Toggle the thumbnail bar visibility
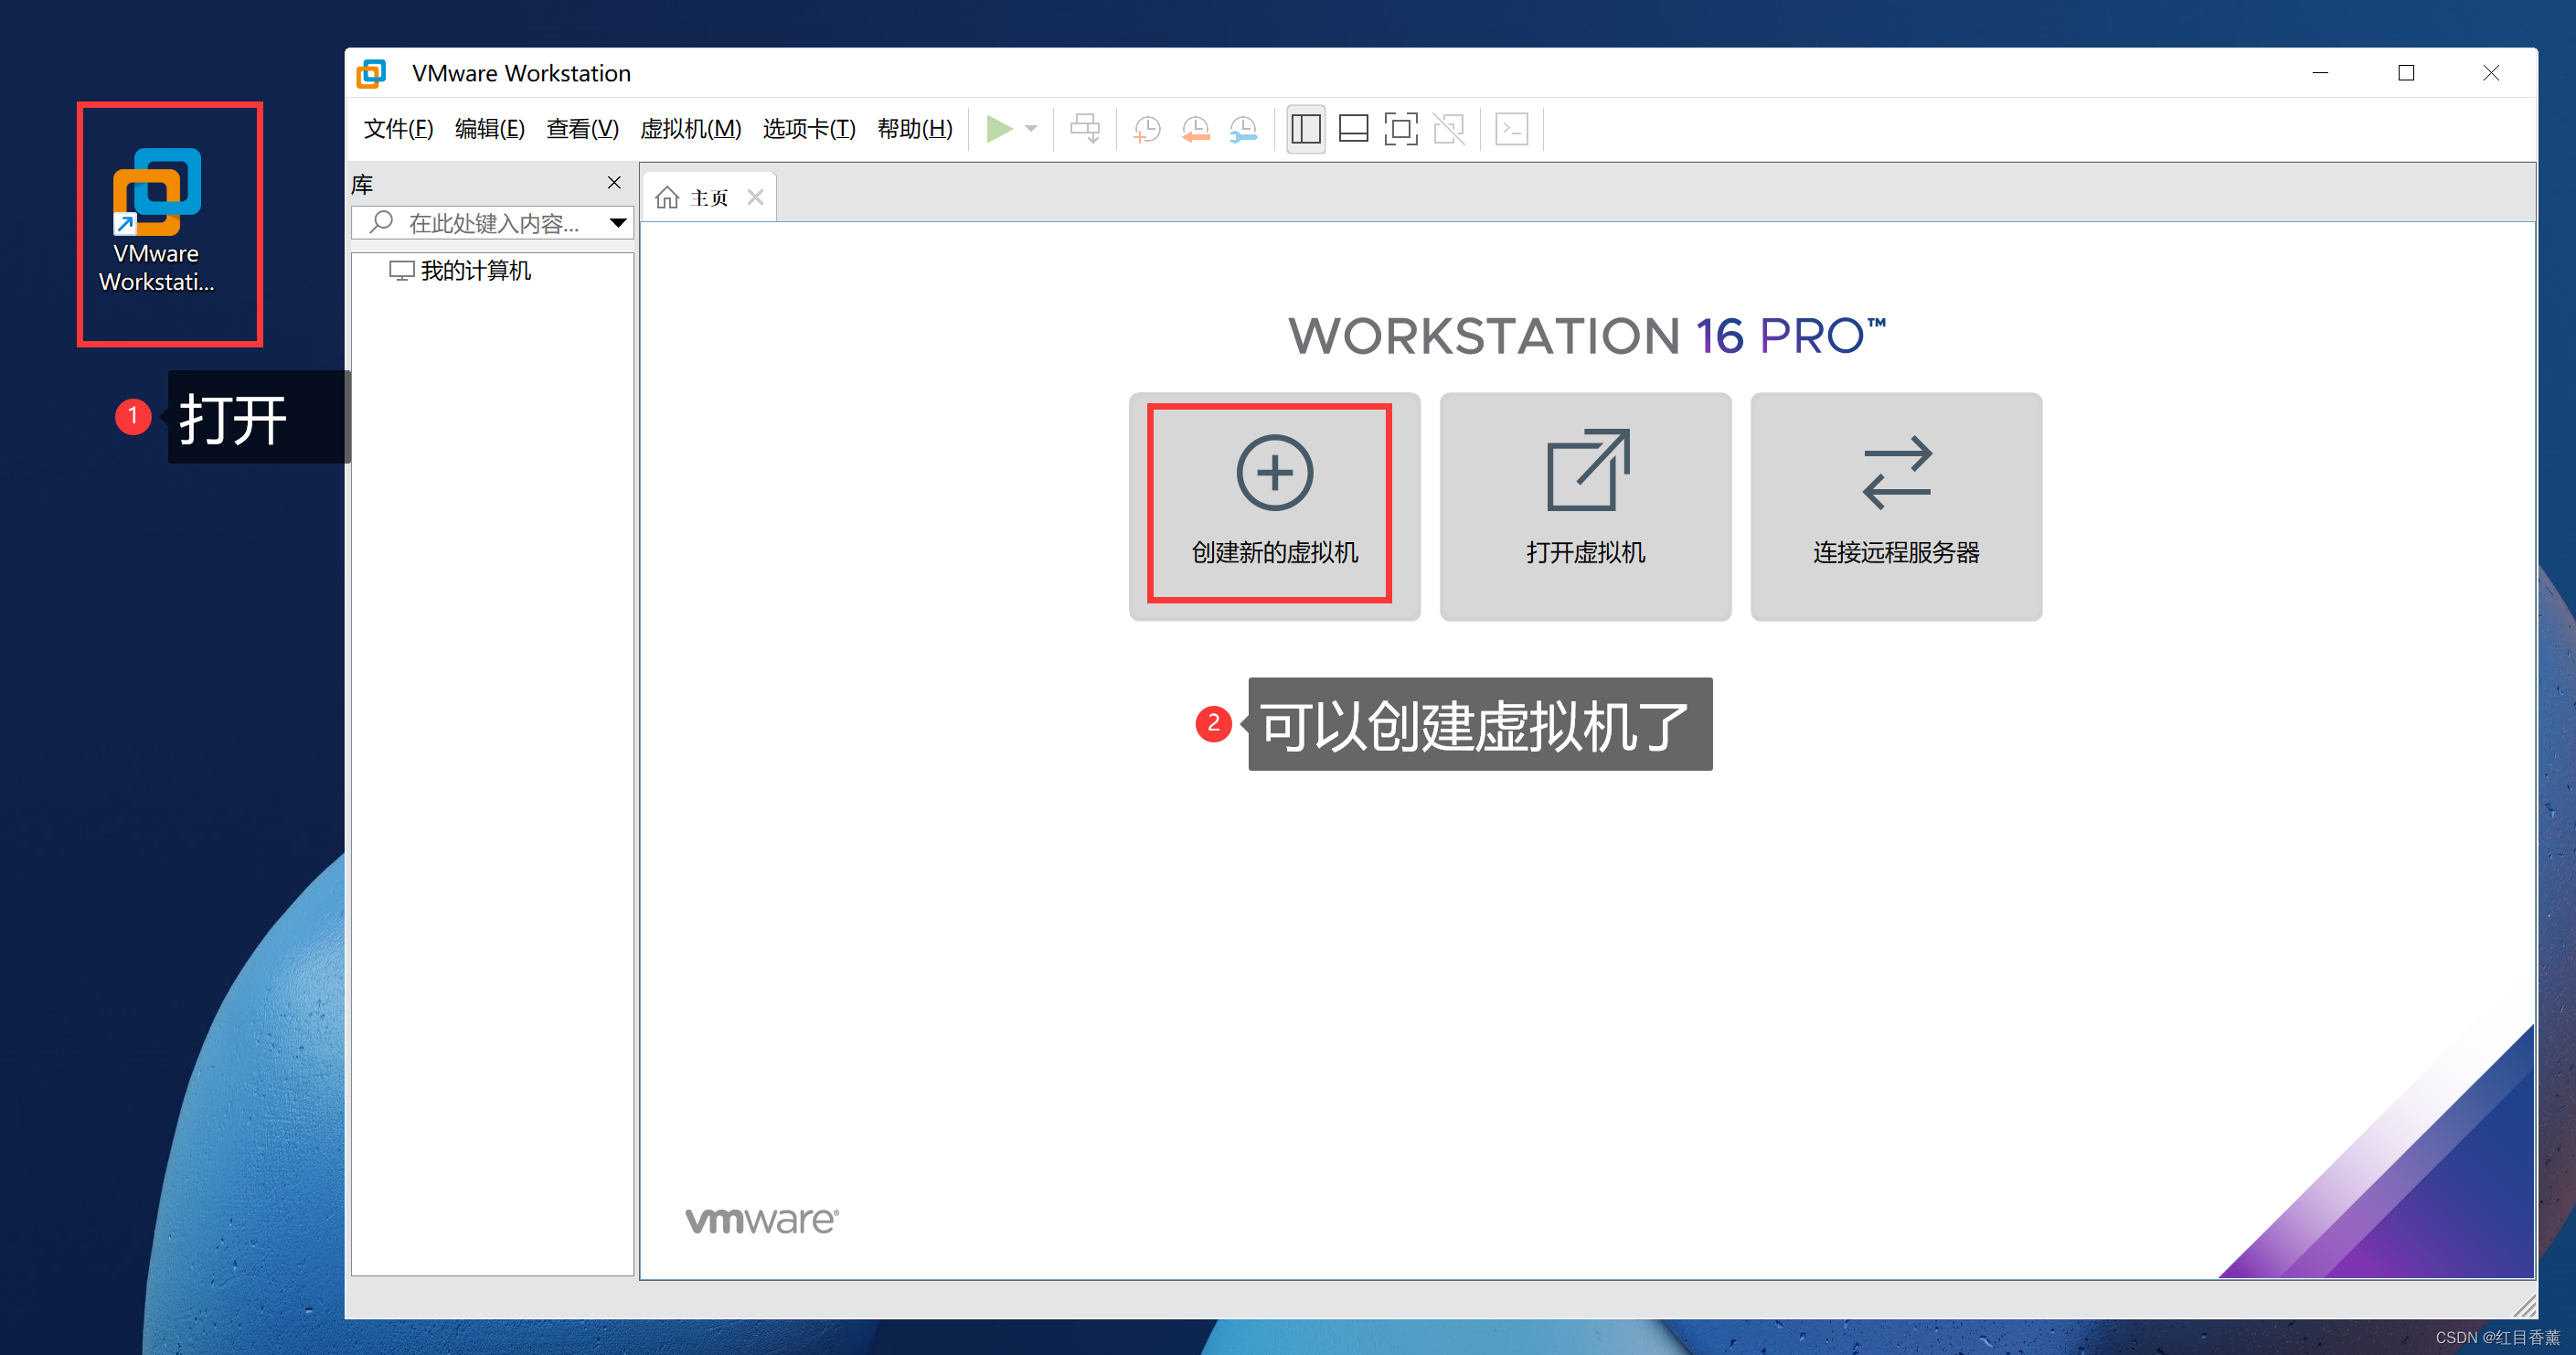2576x1355 pixels. pyautogui.click(x=1353, y=128)
